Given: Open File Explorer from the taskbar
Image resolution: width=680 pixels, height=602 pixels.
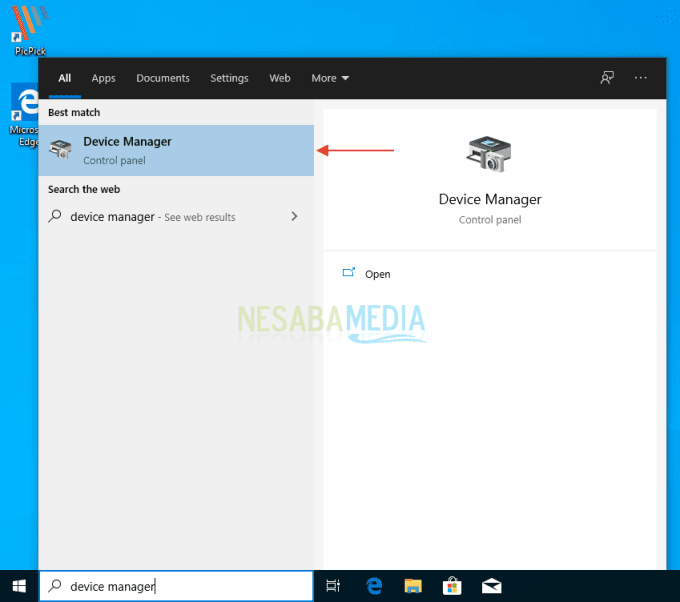Looking at the screenshot, I should coord(413,586).
